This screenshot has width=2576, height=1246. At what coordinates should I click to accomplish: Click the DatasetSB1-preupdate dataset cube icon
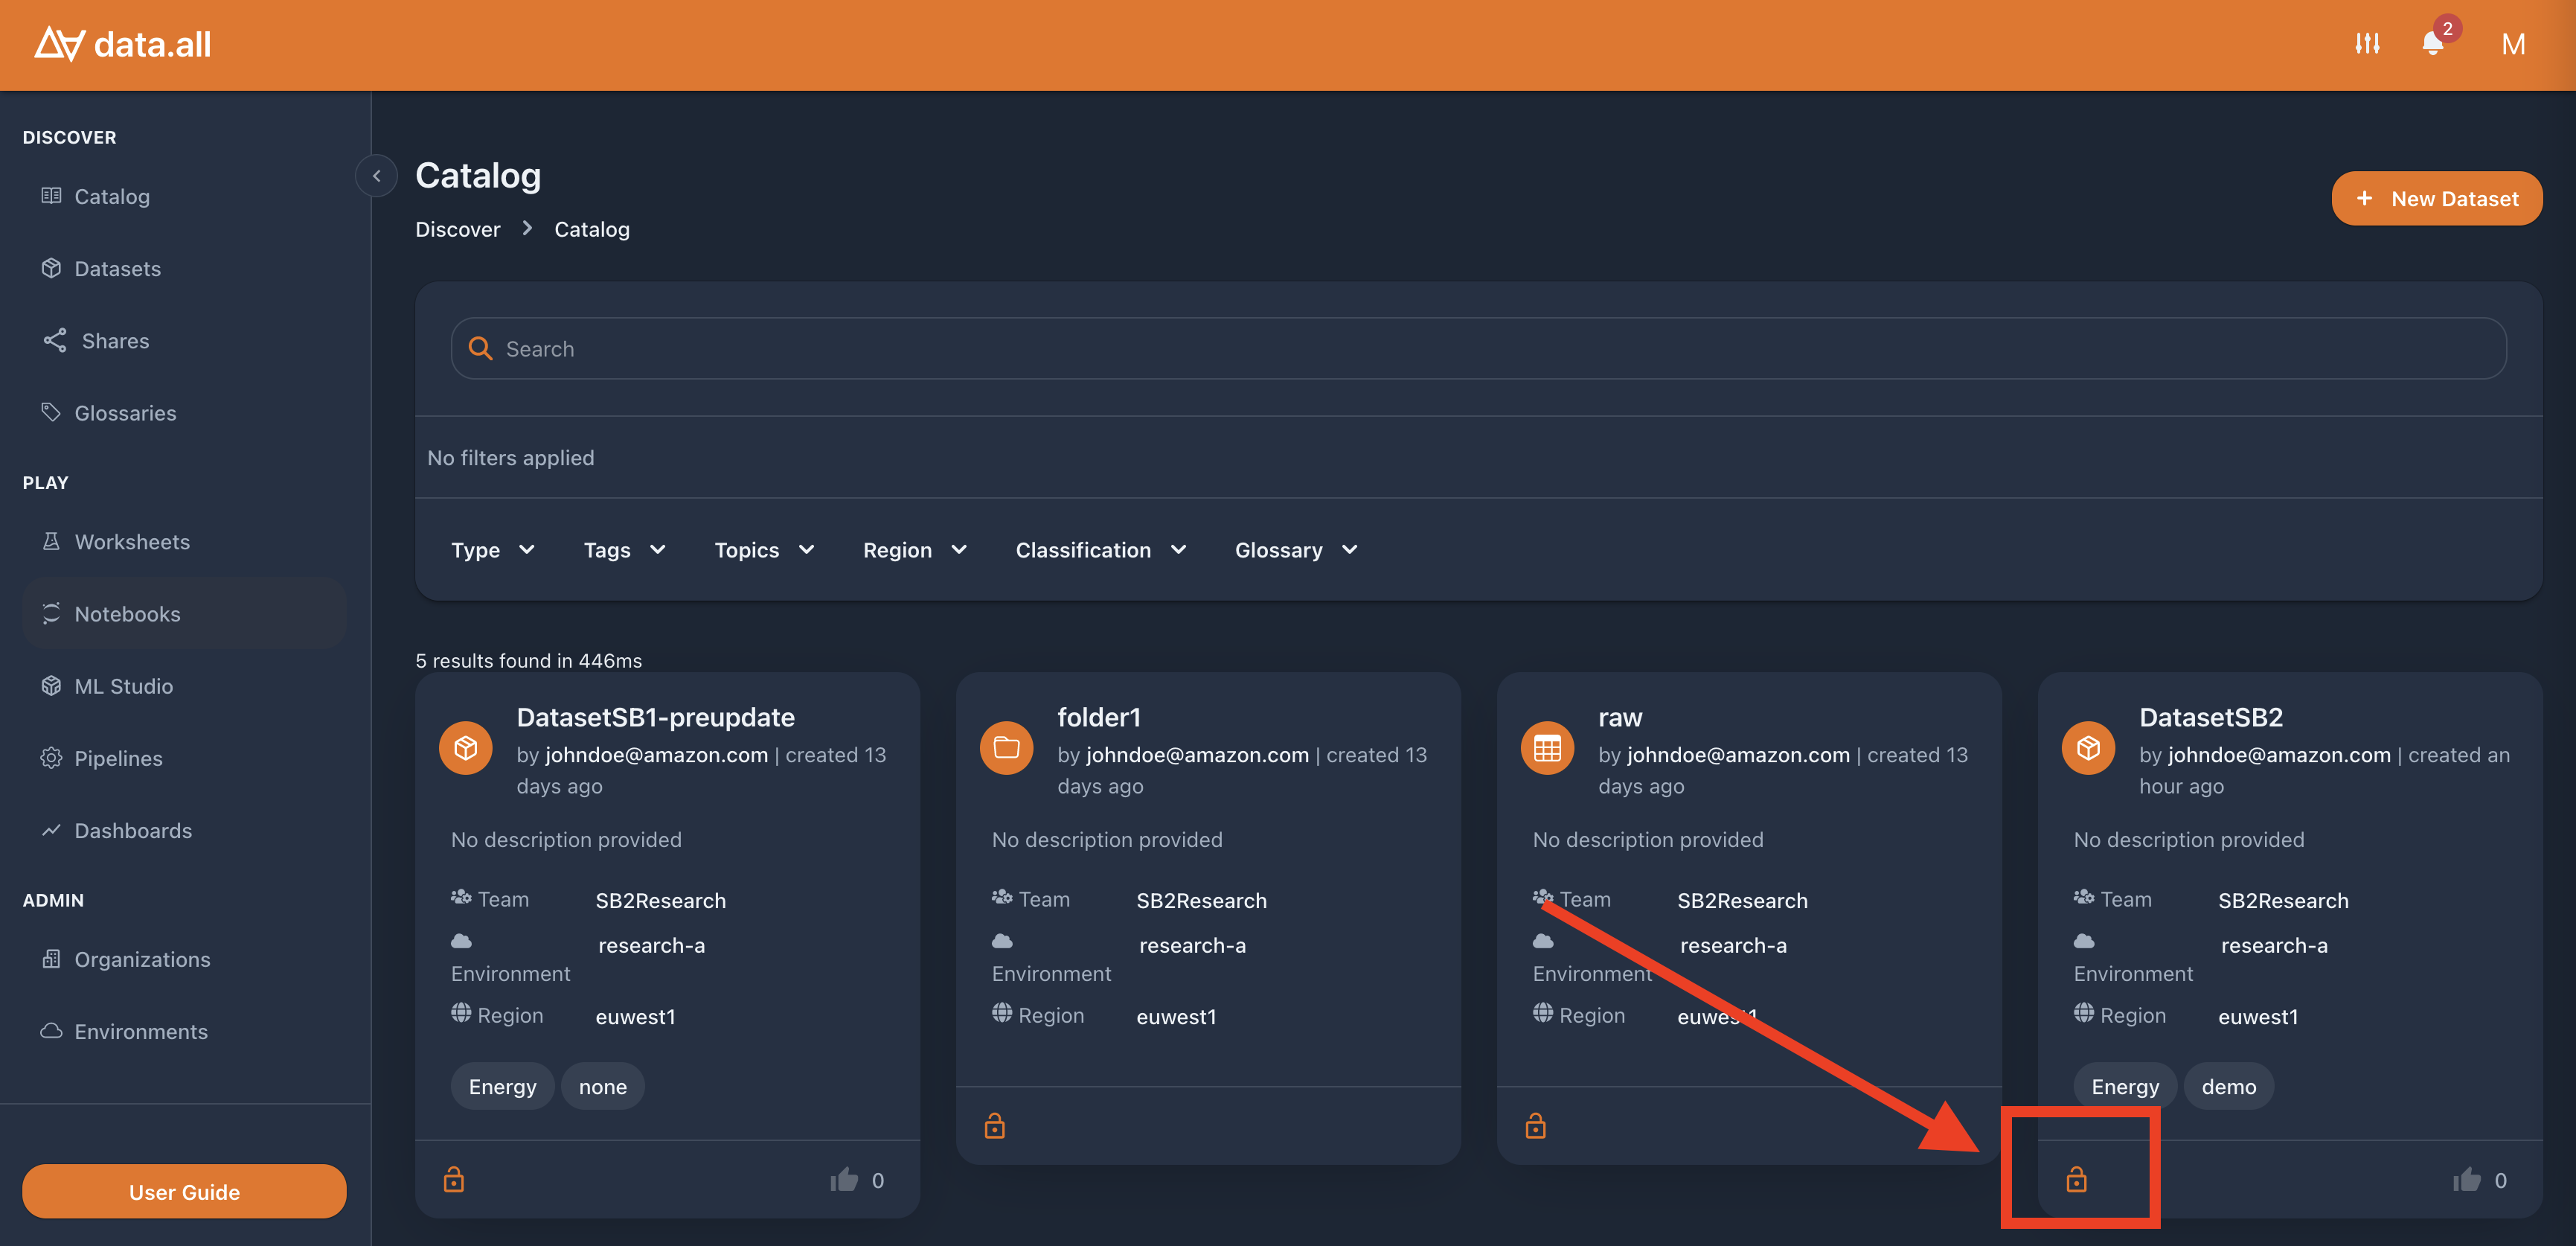point(466,748)
